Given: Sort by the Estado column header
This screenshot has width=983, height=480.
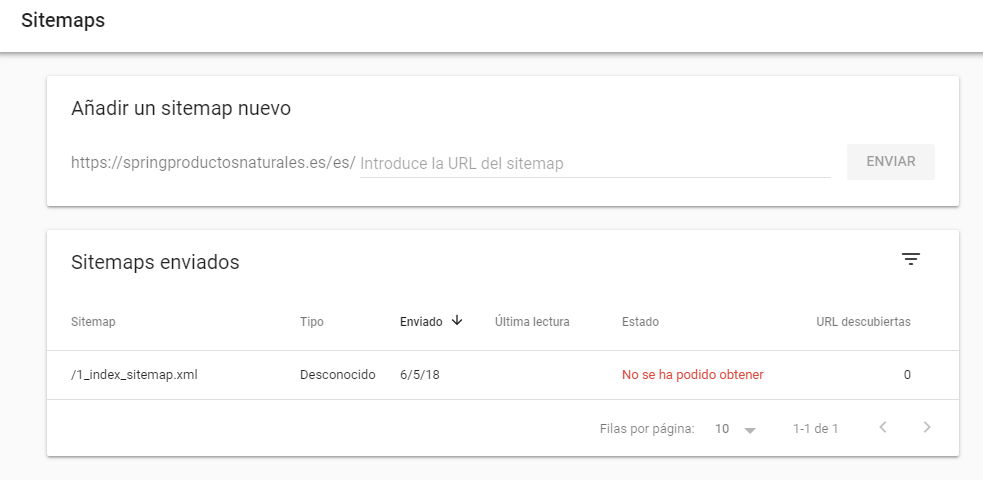Looking at the screenshot, I should click(x=640, y=322).
